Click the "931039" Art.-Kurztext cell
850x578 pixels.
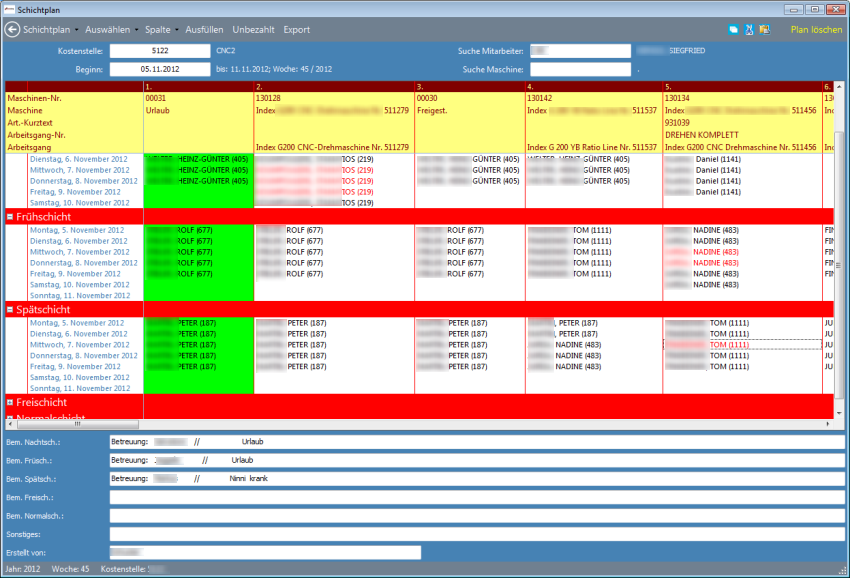[x=678, y=123]
